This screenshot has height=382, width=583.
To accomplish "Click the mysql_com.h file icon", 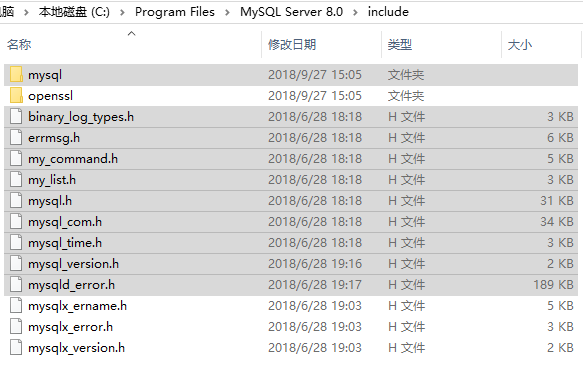I will [x=16, y=222].
